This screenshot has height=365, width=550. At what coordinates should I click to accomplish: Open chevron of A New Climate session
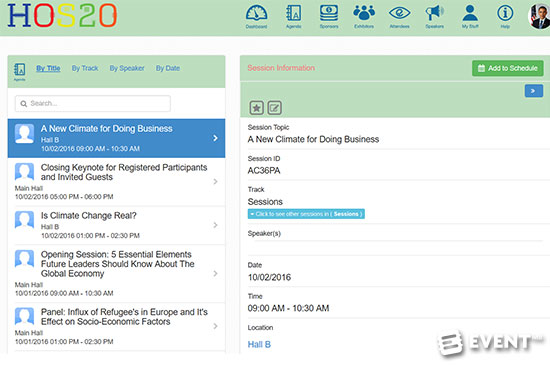pos(215,138)
